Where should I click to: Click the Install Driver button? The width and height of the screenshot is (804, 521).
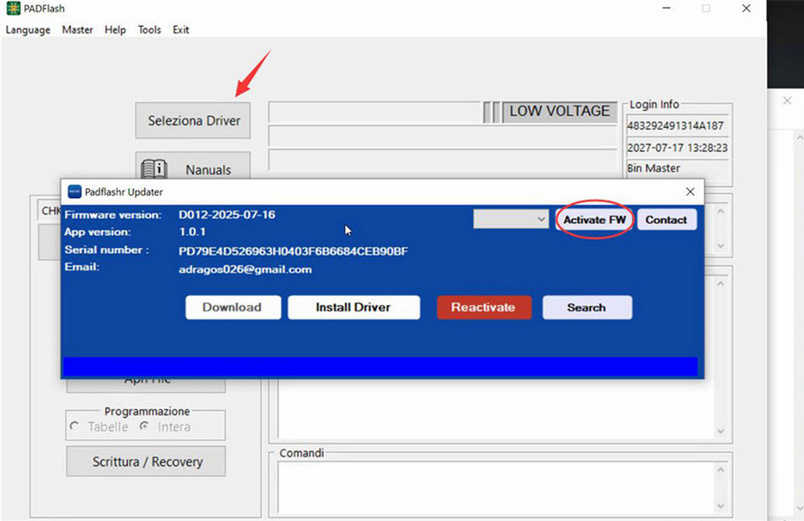pos(353,307)
